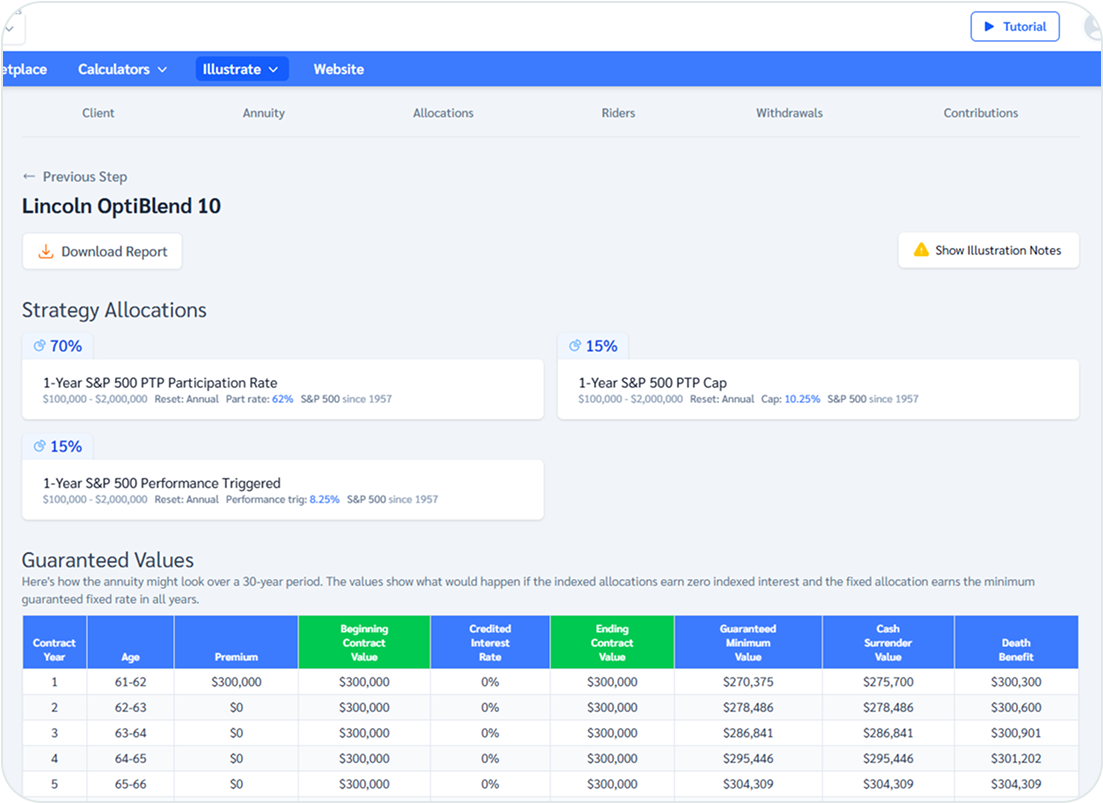Open the Illustrate menu
Screen dimensions: 1103x803
(241, 69)
